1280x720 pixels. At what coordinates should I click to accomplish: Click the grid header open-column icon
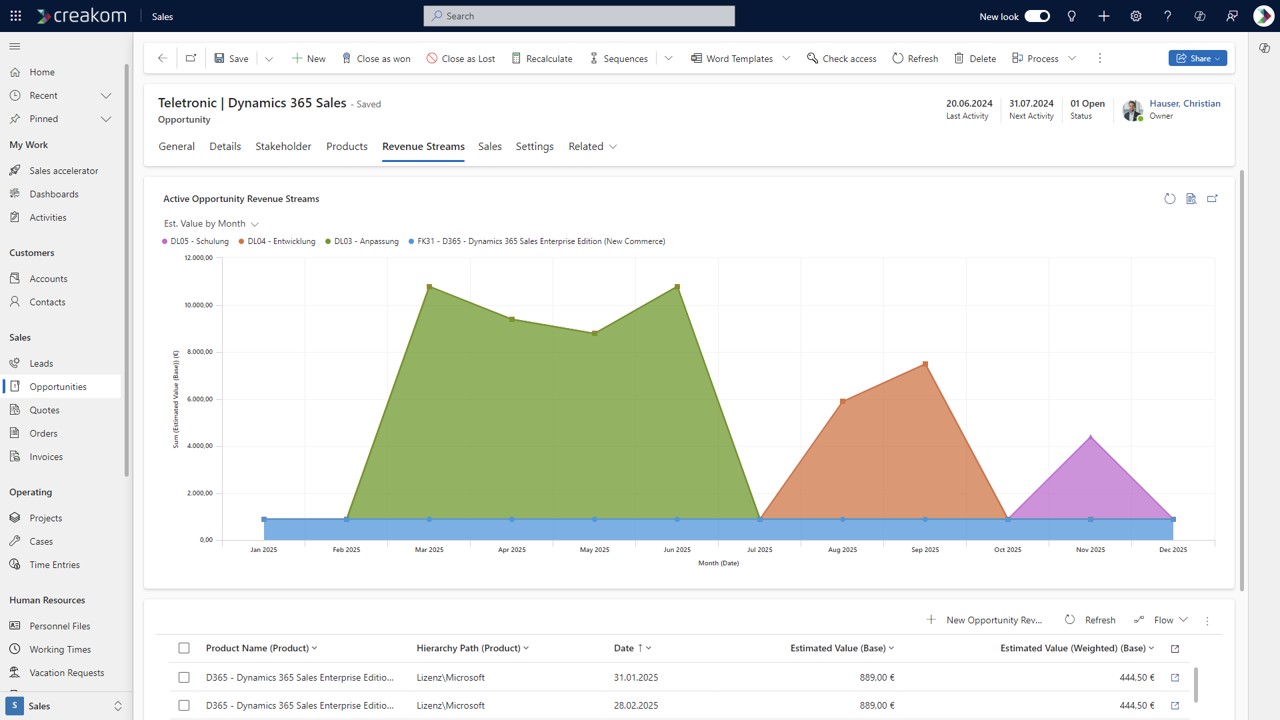coord(1175,648)
